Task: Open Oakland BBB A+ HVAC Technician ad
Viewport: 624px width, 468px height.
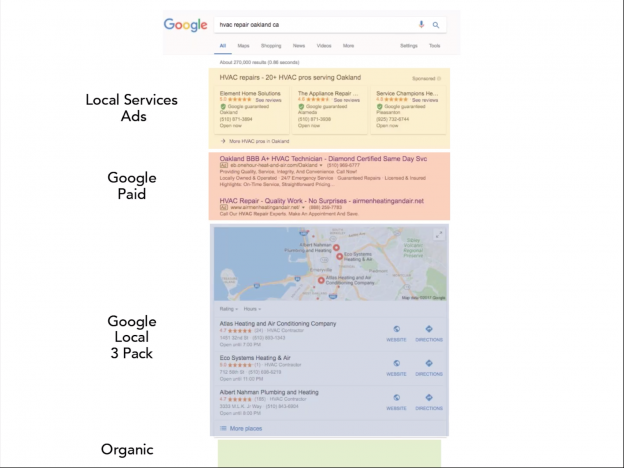Action: (323, 159)
